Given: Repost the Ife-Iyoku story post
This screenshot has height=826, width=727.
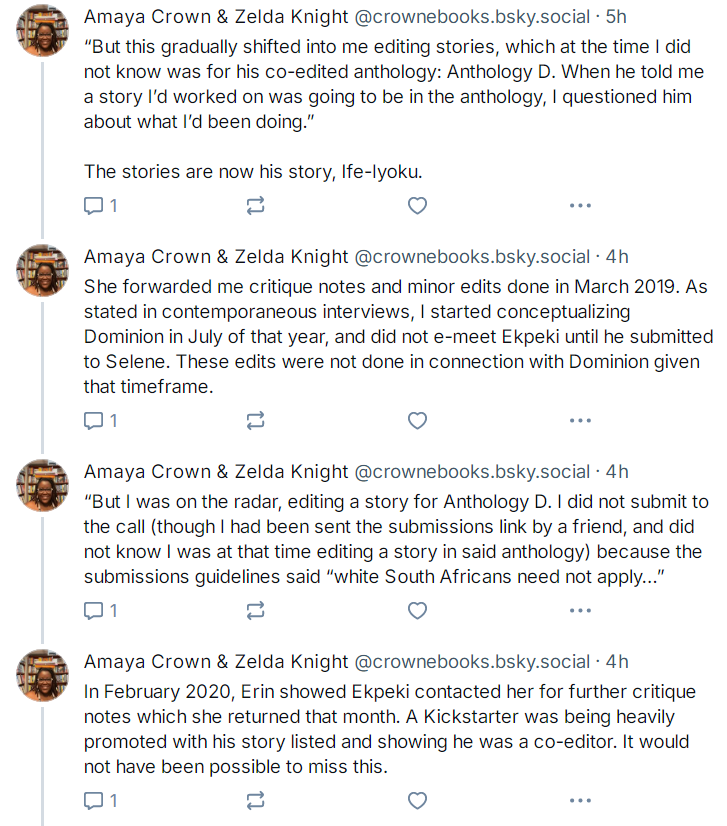Looking at the screenshot, I should [x=256, y=205].
